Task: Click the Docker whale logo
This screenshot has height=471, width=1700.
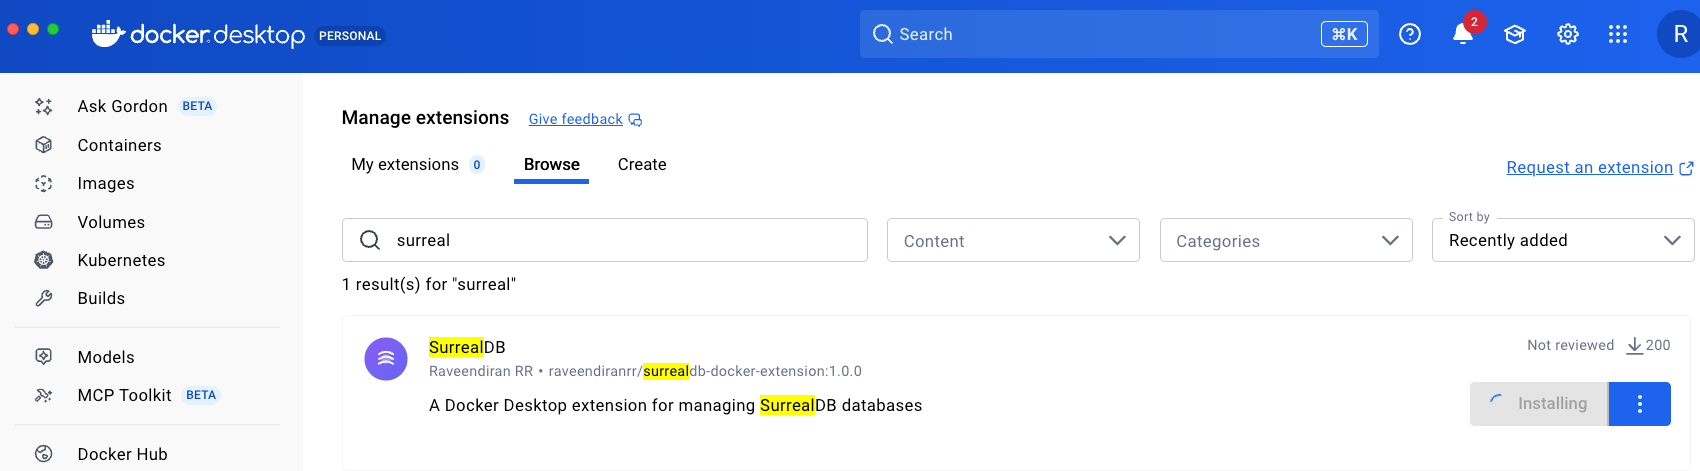Action: [x=107, y=34]
